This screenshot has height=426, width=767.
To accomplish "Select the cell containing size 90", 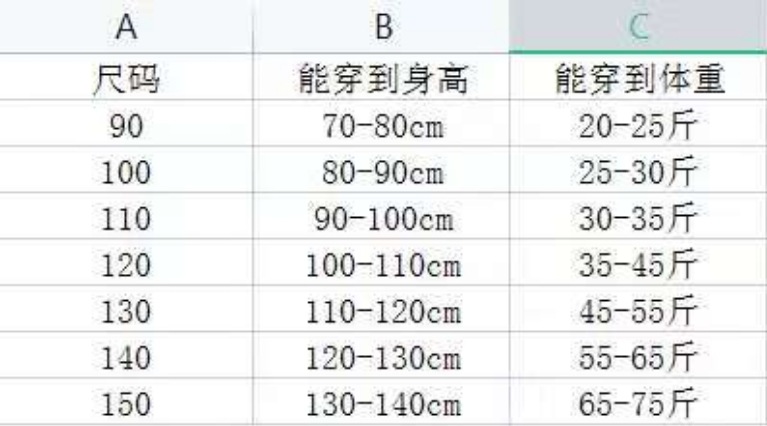I will 127,129.
